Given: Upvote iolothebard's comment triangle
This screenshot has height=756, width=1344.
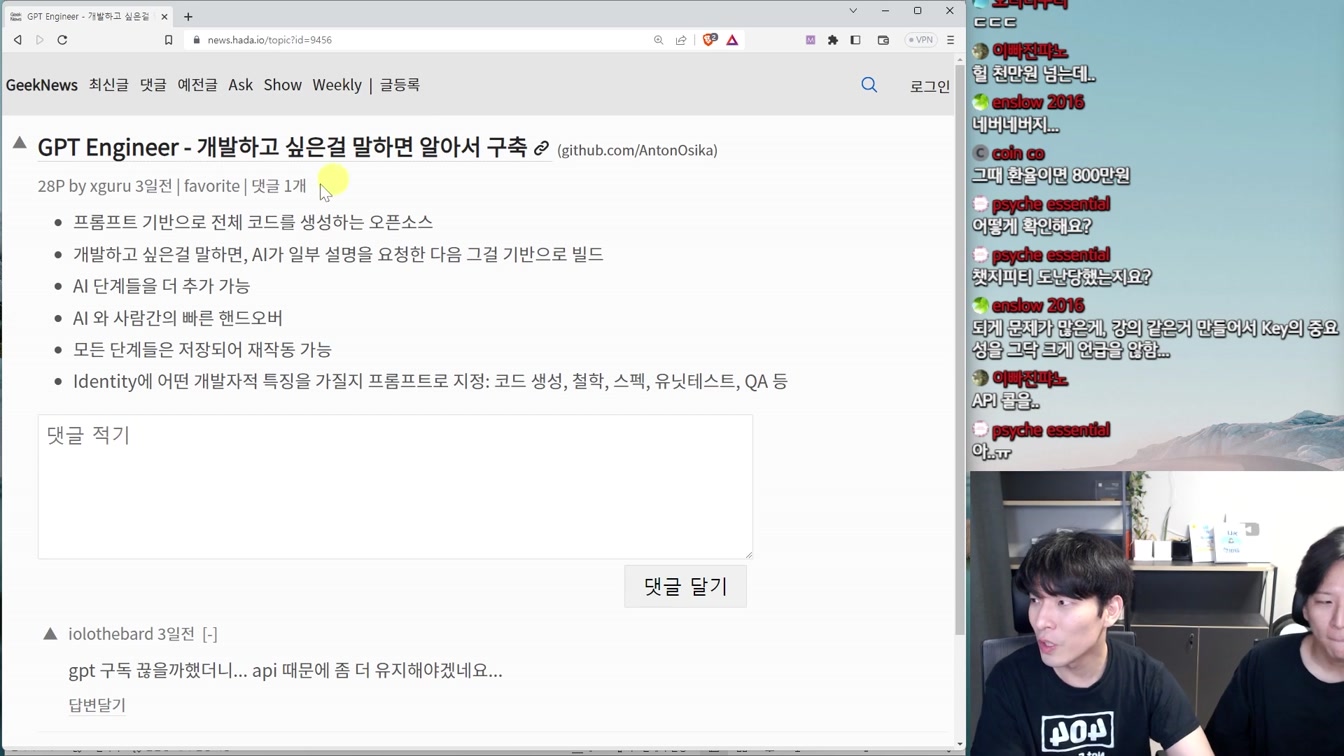Looking at the screenshot, I should point(50,633).
